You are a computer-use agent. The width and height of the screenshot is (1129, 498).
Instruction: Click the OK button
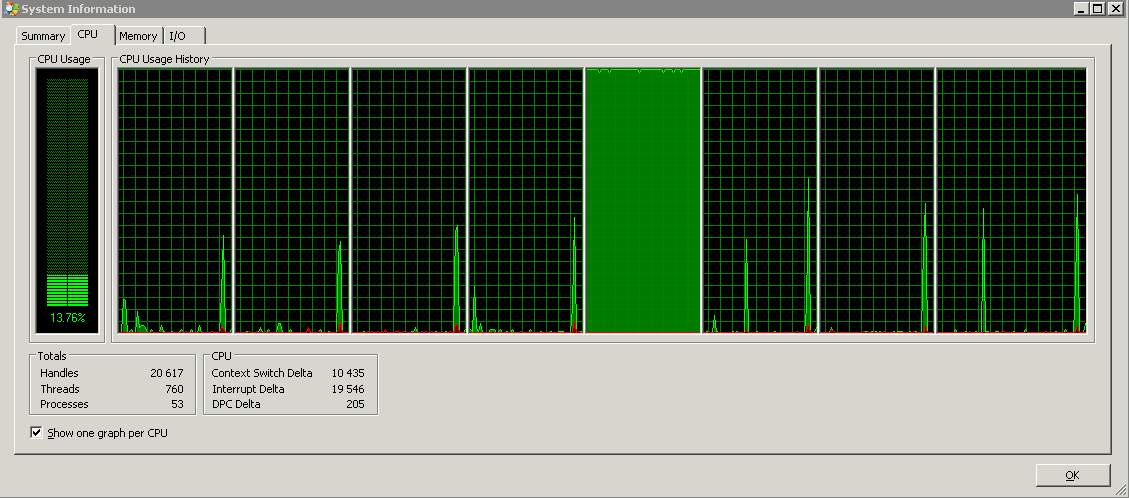pos(1072,475)
